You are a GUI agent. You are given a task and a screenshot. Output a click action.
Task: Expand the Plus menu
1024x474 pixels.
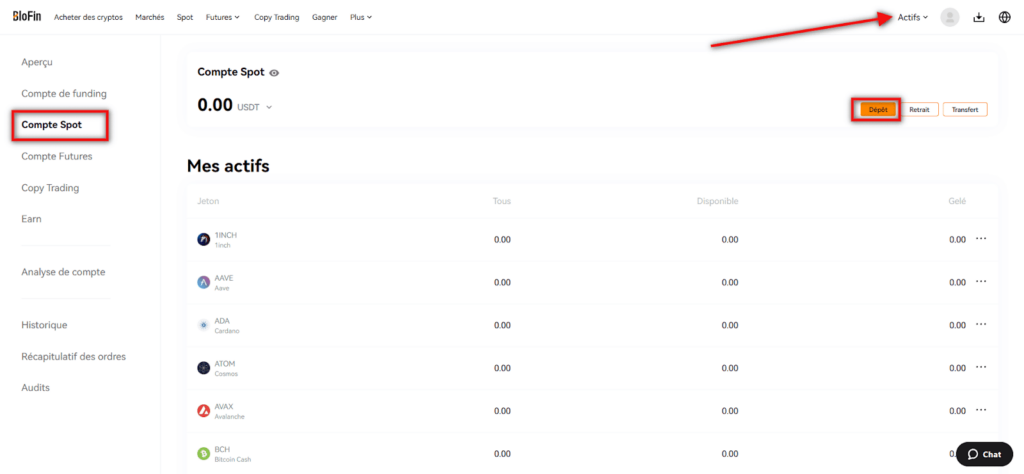pyautogui.click(x=360, y=17)
